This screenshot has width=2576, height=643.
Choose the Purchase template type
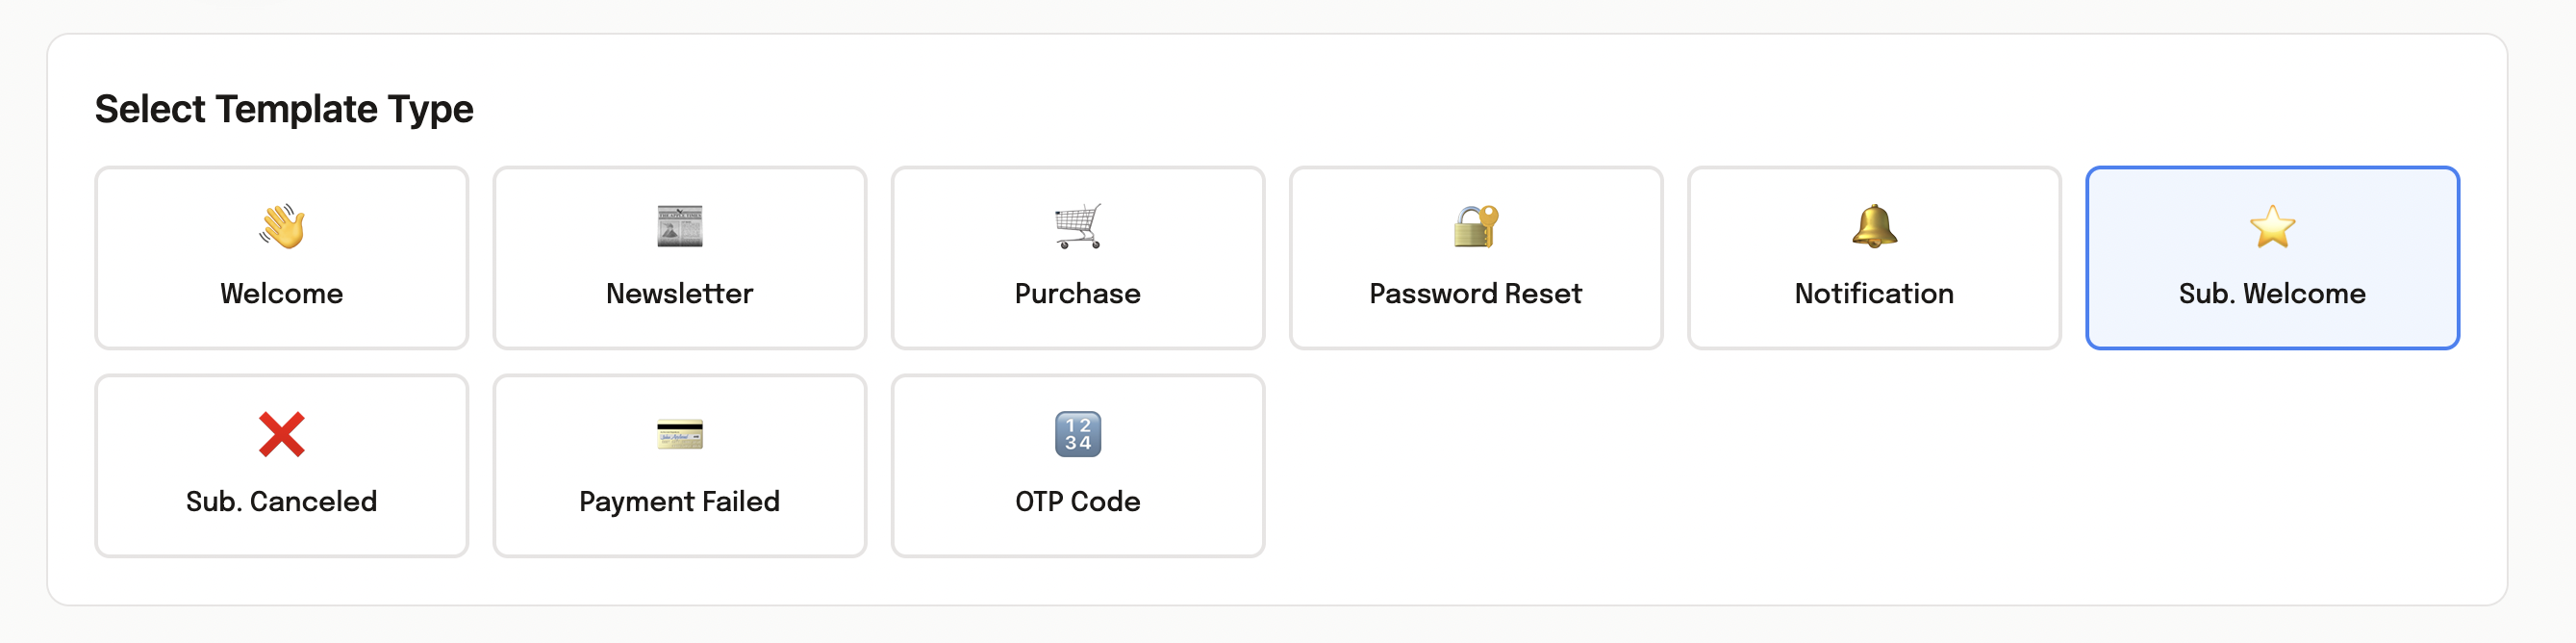point(1076,258)
